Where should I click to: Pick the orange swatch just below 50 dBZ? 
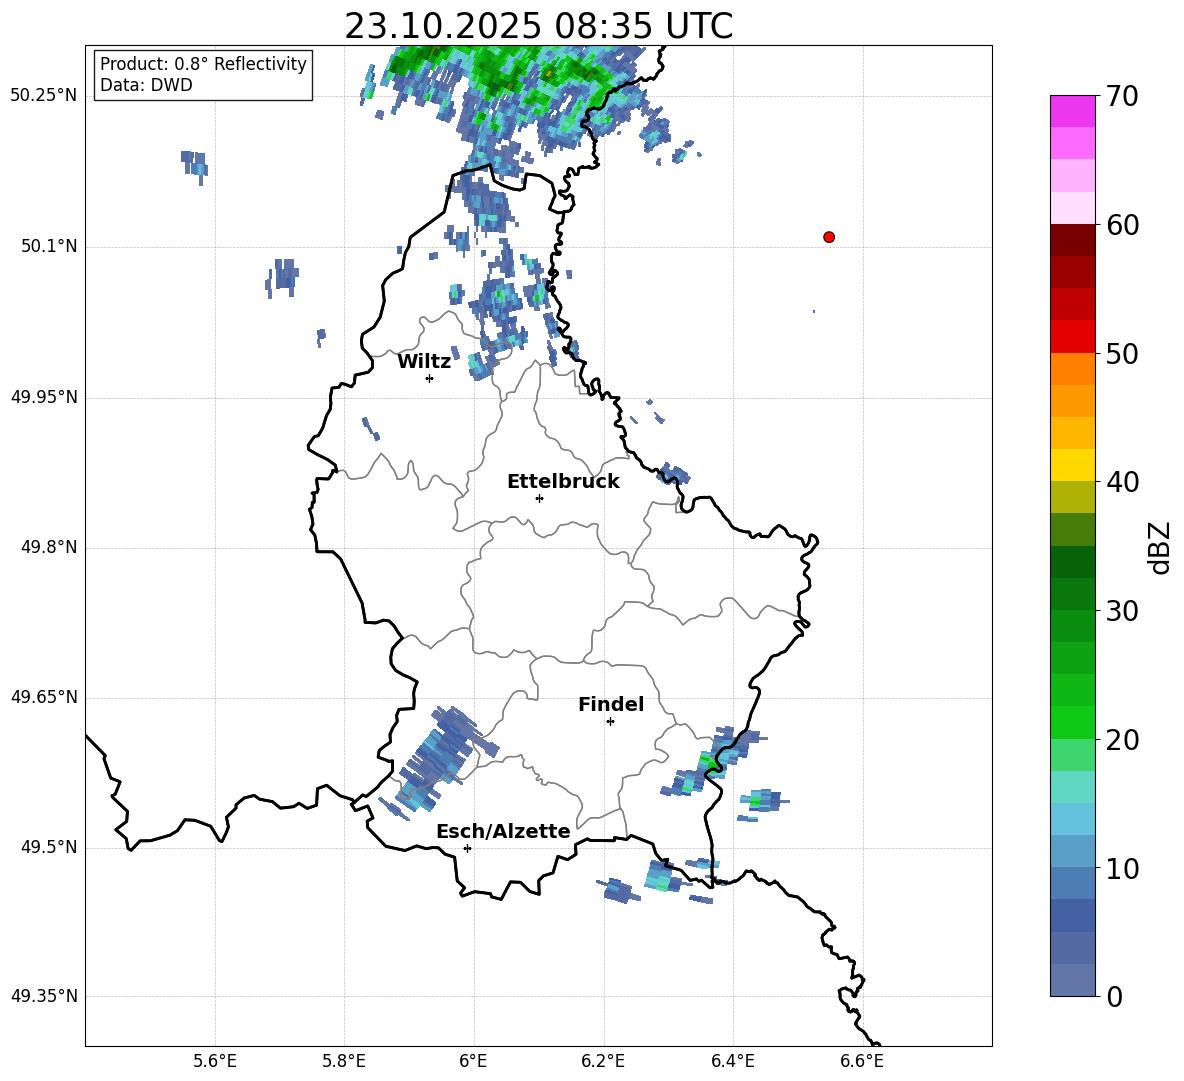[x=1072, y=368]
